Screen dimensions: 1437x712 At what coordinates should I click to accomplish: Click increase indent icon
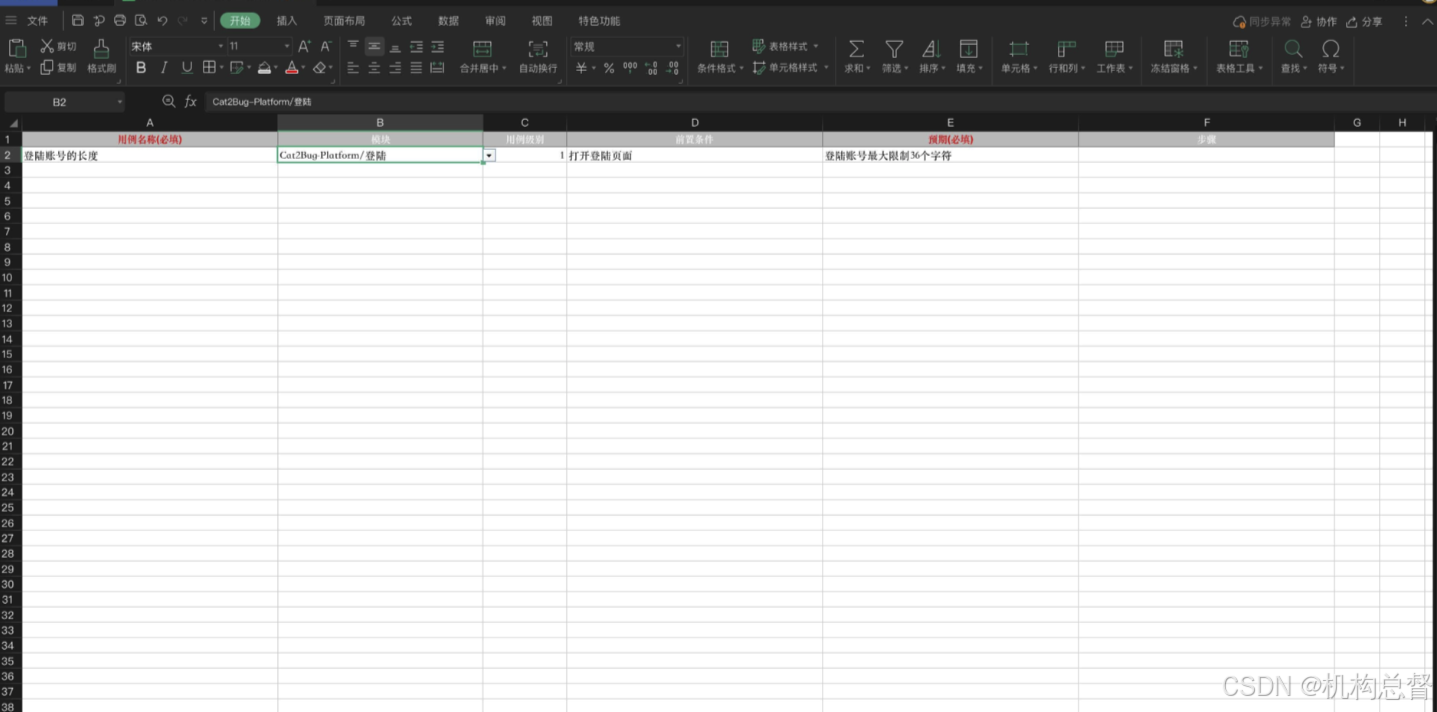click(x=437, y=46)
